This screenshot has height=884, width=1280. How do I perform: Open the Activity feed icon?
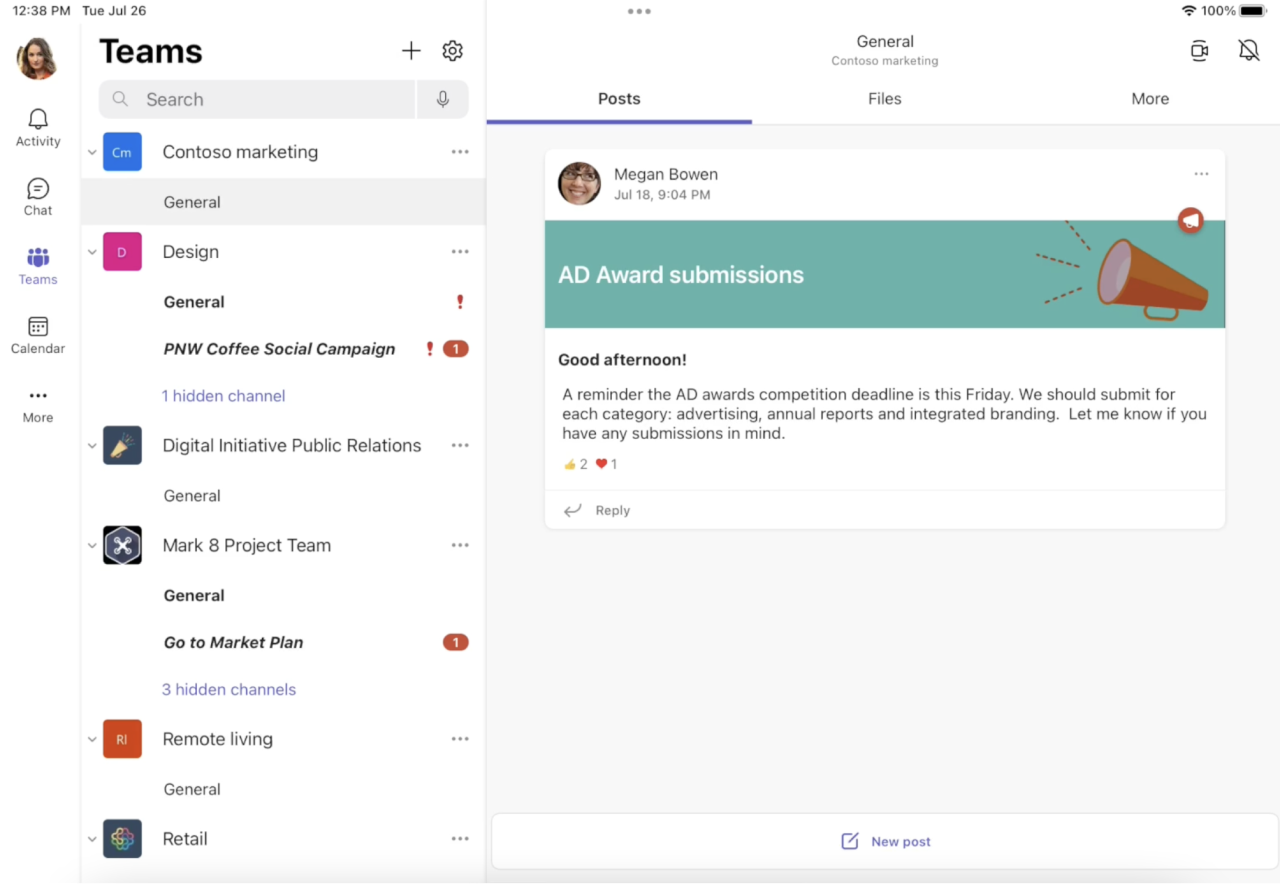[x=37, y=127]
